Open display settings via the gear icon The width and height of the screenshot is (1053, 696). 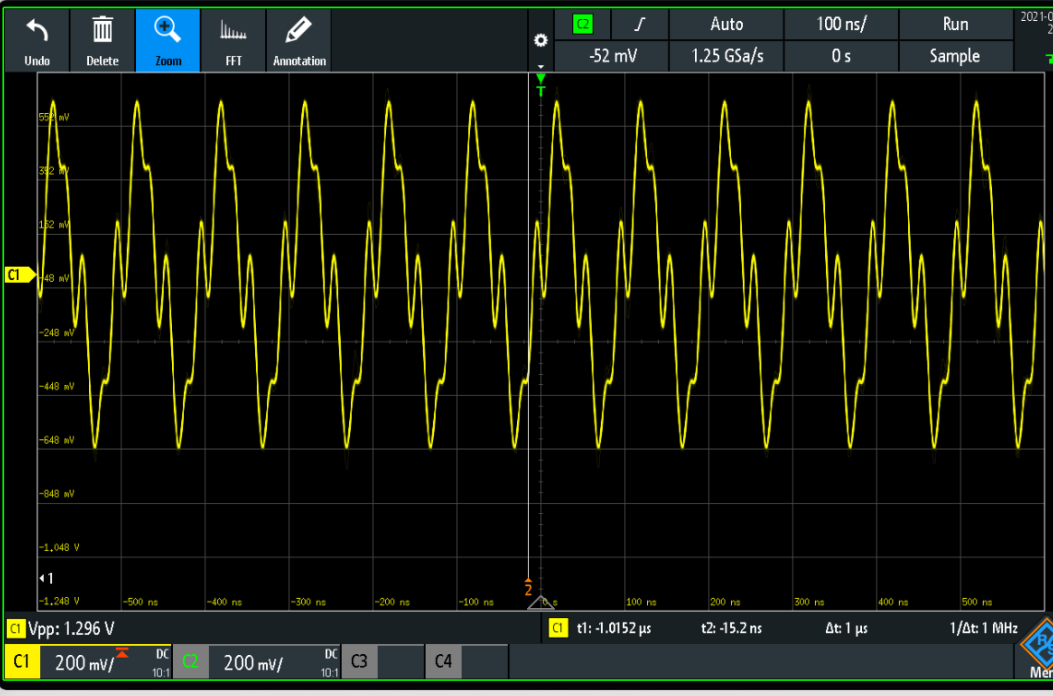point(540,40)
